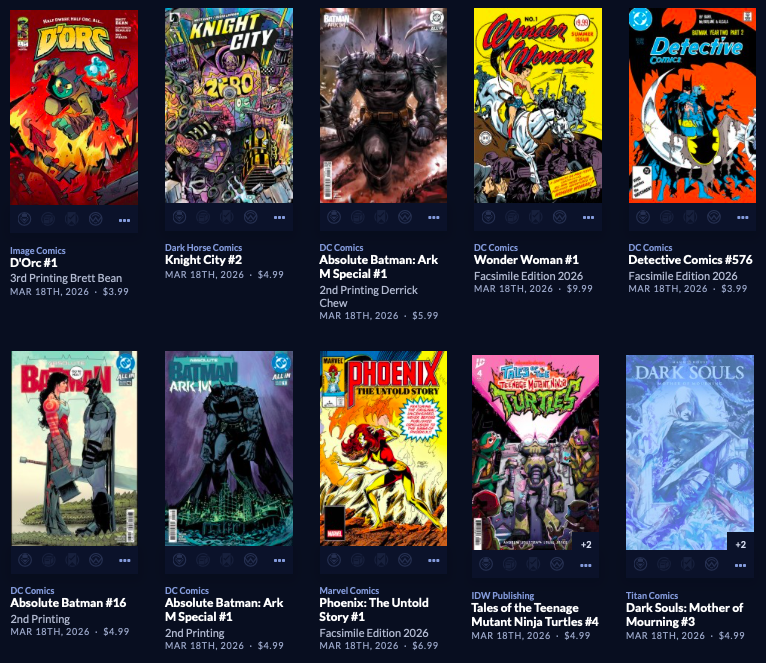Open the Derrick Chew Absolute Batman cover image
This screenshot has height=663, width=766.
[x=383, y=105]
